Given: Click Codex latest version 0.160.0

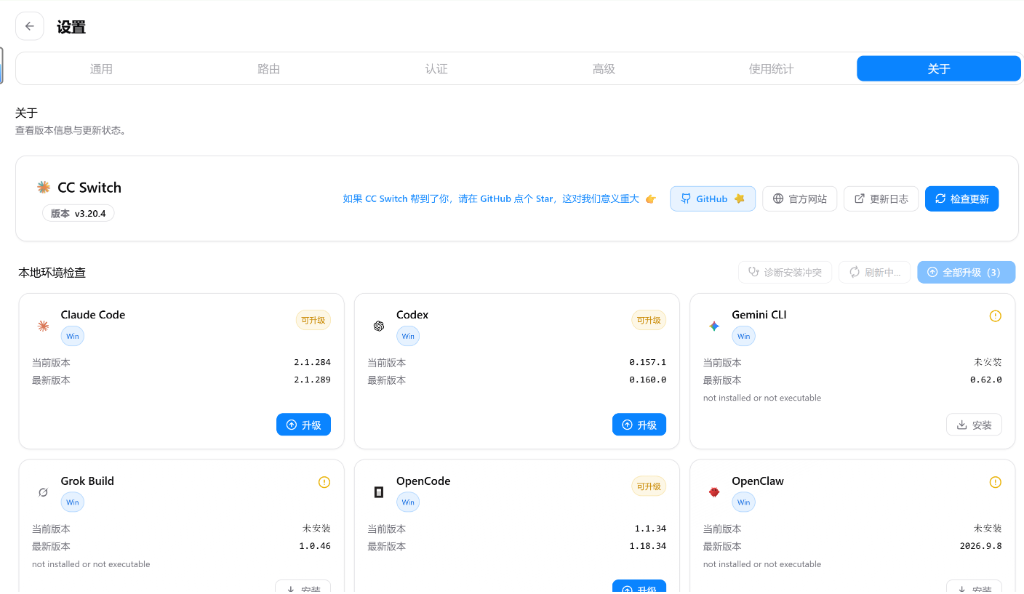Looking at the screenshot, I should 648,380.
